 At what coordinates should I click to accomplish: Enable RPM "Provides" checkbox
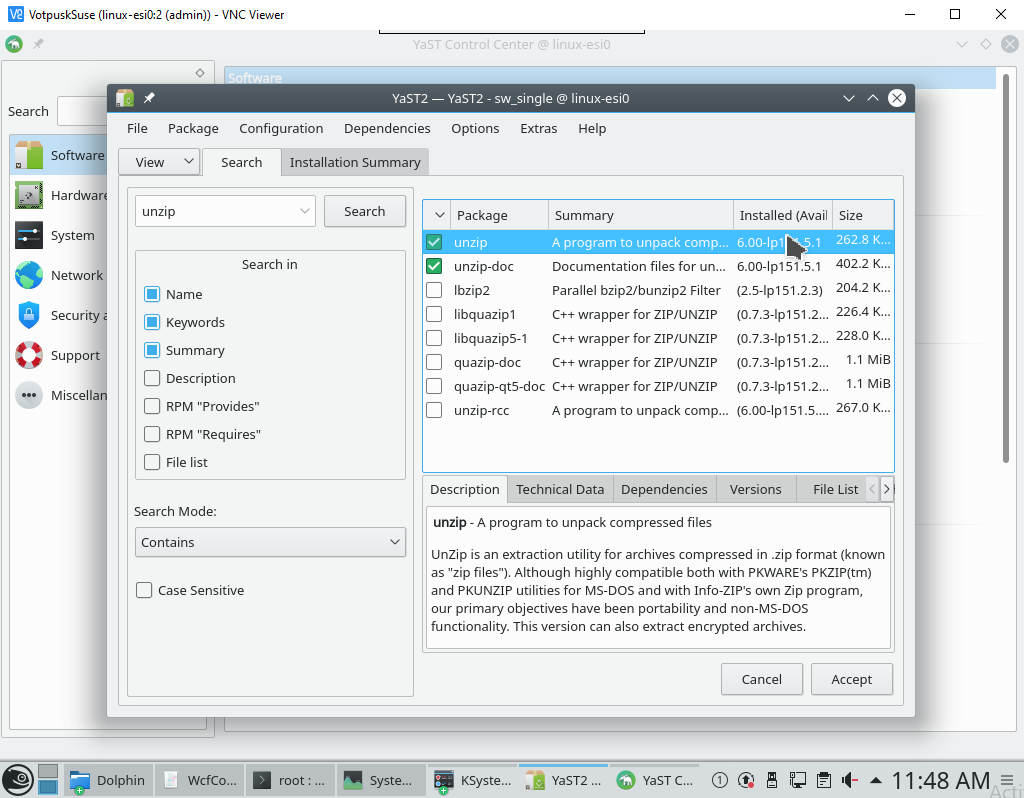(152, 406)
